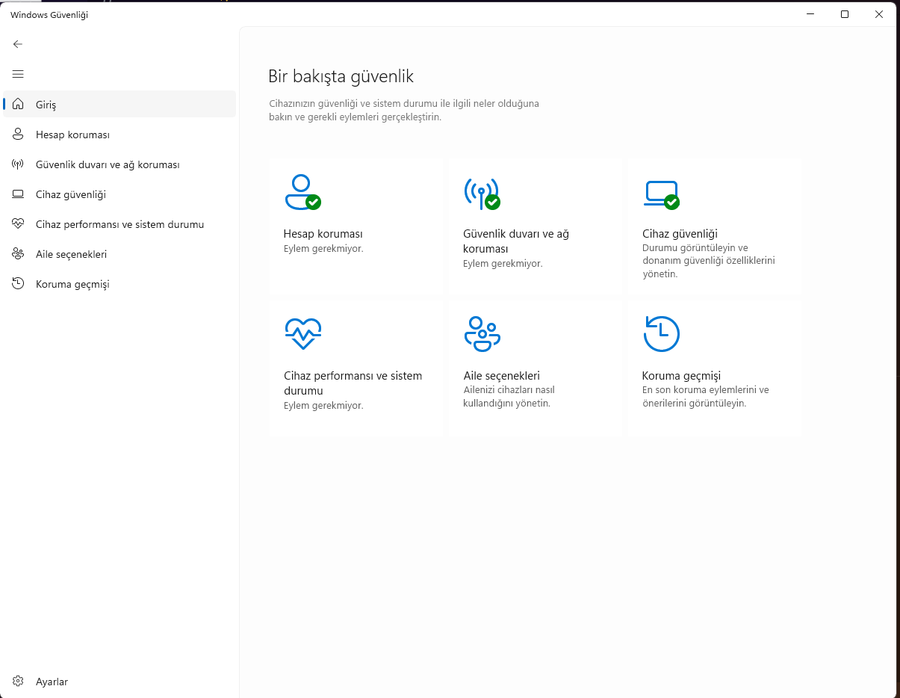900x698 pixels.
Task: Click the Ayarlar gear icon
Action: tap(18, 681)
